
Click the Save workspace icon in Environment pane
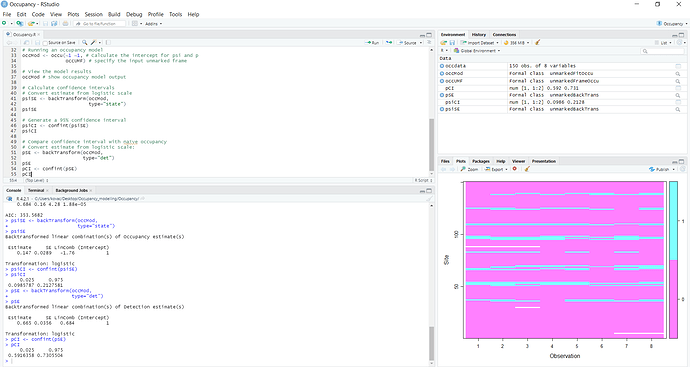coord(452,43)
